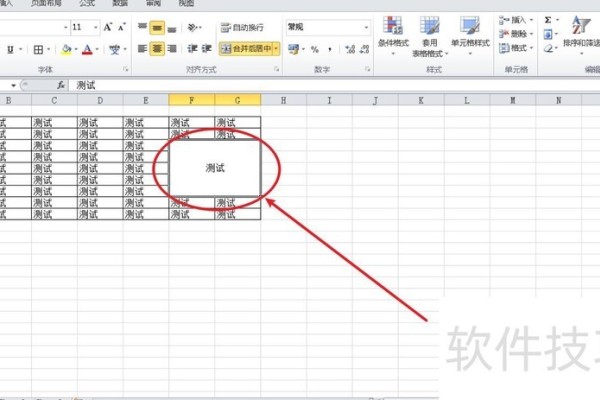Toggle middle vertical alignment
The height and width of the screenshot is (400, 600).
[x=157, y=28]
